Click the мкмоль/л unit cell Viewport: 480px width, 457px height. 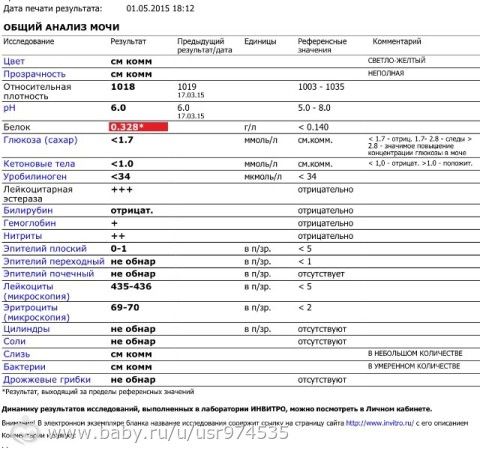coord(263,177)
